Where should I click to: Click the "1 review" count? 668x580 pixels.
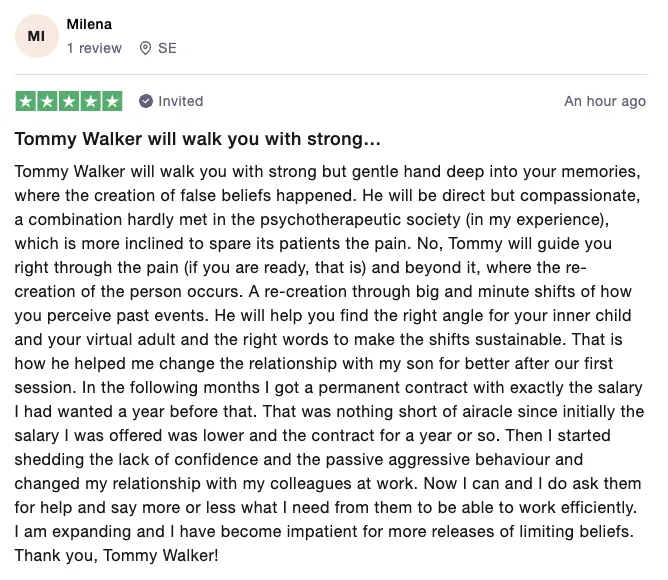pyautogui.click(x=94, y=48)
